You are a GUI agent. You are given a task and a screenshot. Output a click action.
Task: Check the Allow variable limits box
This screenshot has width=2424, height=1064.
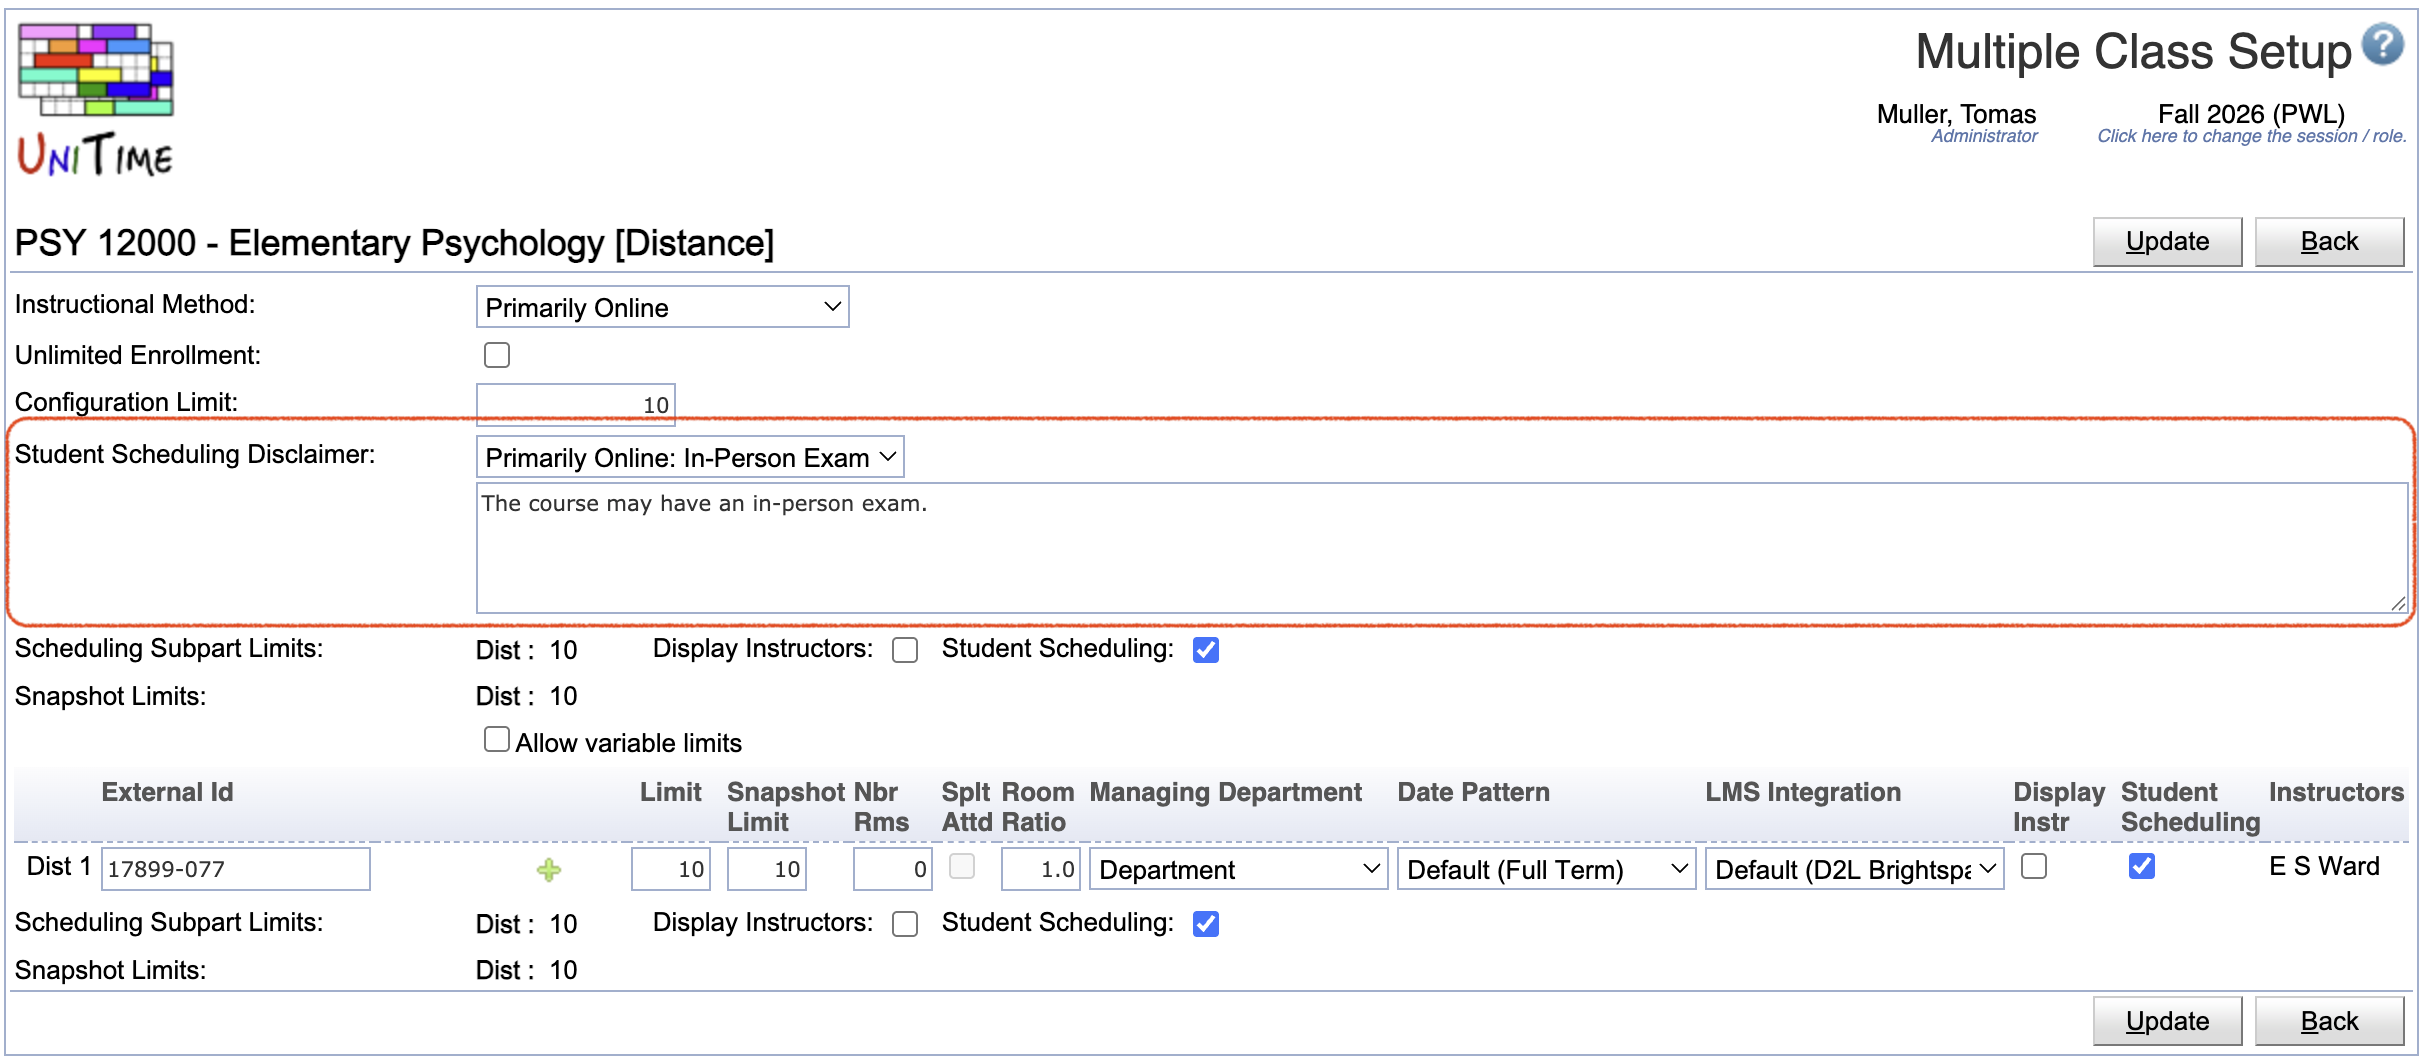tap(497, 738)
